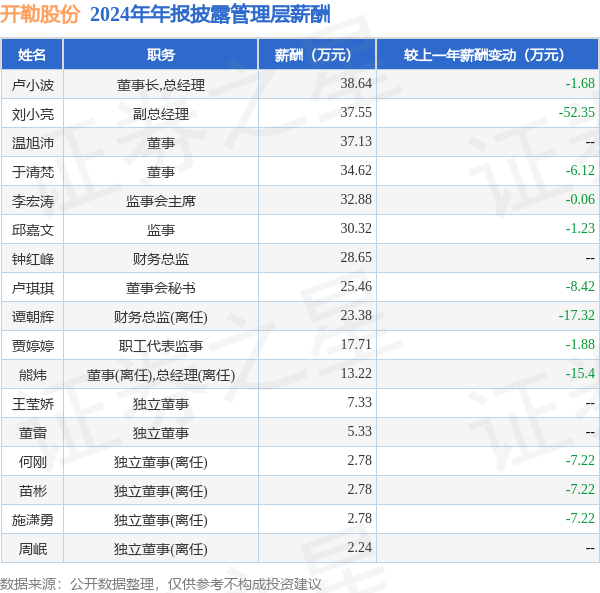The image size is (600, 593).
Task: Click the position 董事(离任),总经理(离任)
Action: click(x=161, y=375)
